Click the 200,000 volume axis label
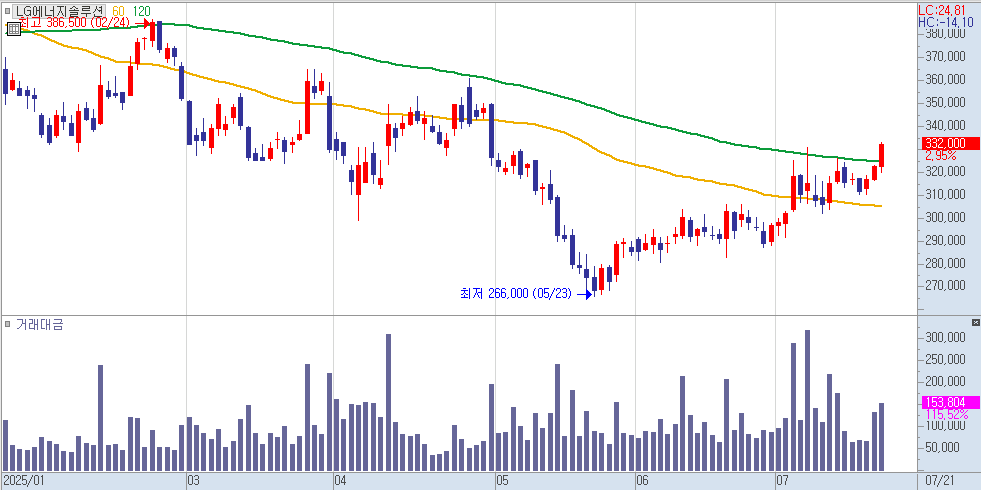The height and width of the screenshot is (490, 981). point(943,381)
